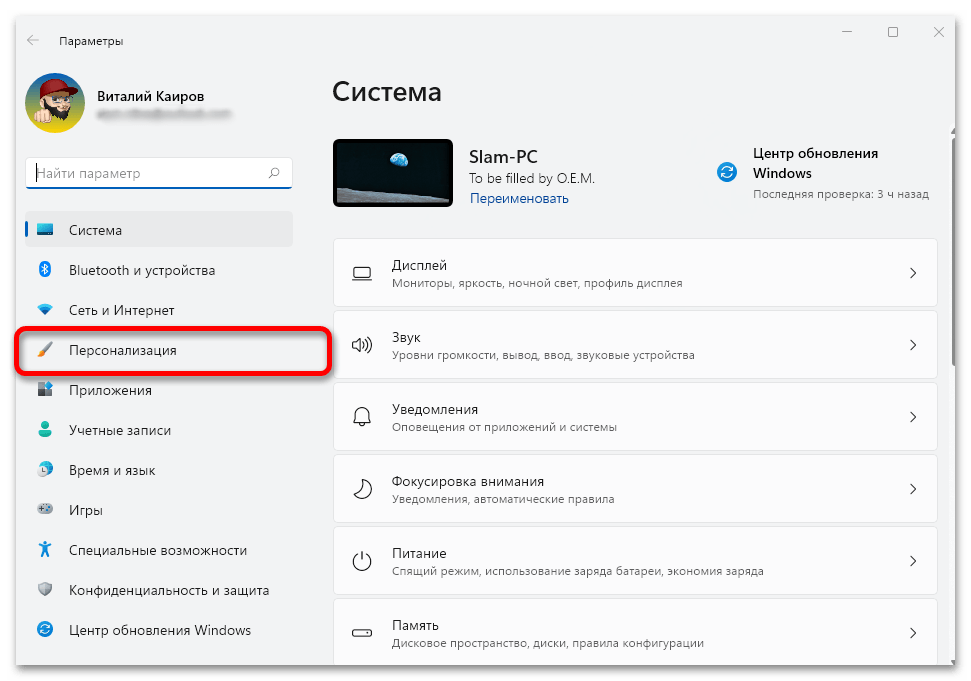Open the Уведомления settings card
Image resolution: width=971 pixels, height=681 pixels.
(x=635, y=417)
